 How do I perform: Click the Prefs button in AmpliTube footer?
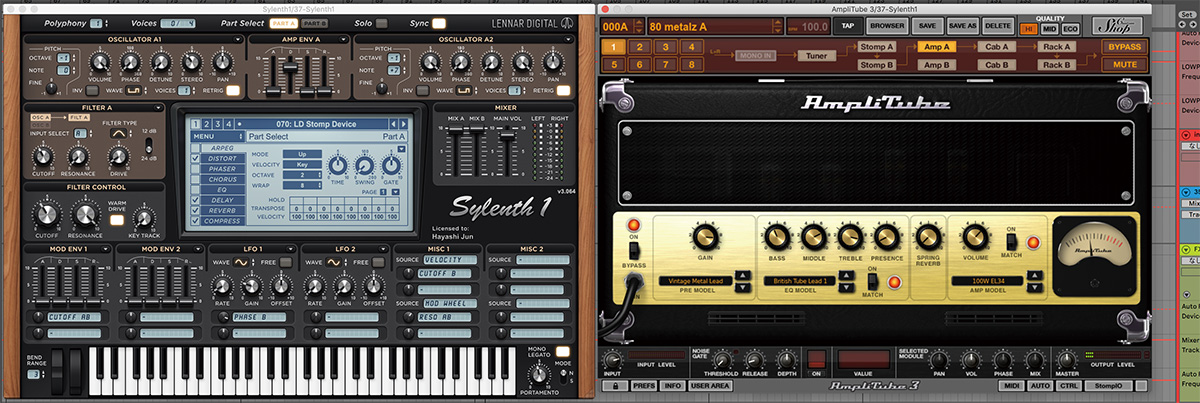point(645,385)
